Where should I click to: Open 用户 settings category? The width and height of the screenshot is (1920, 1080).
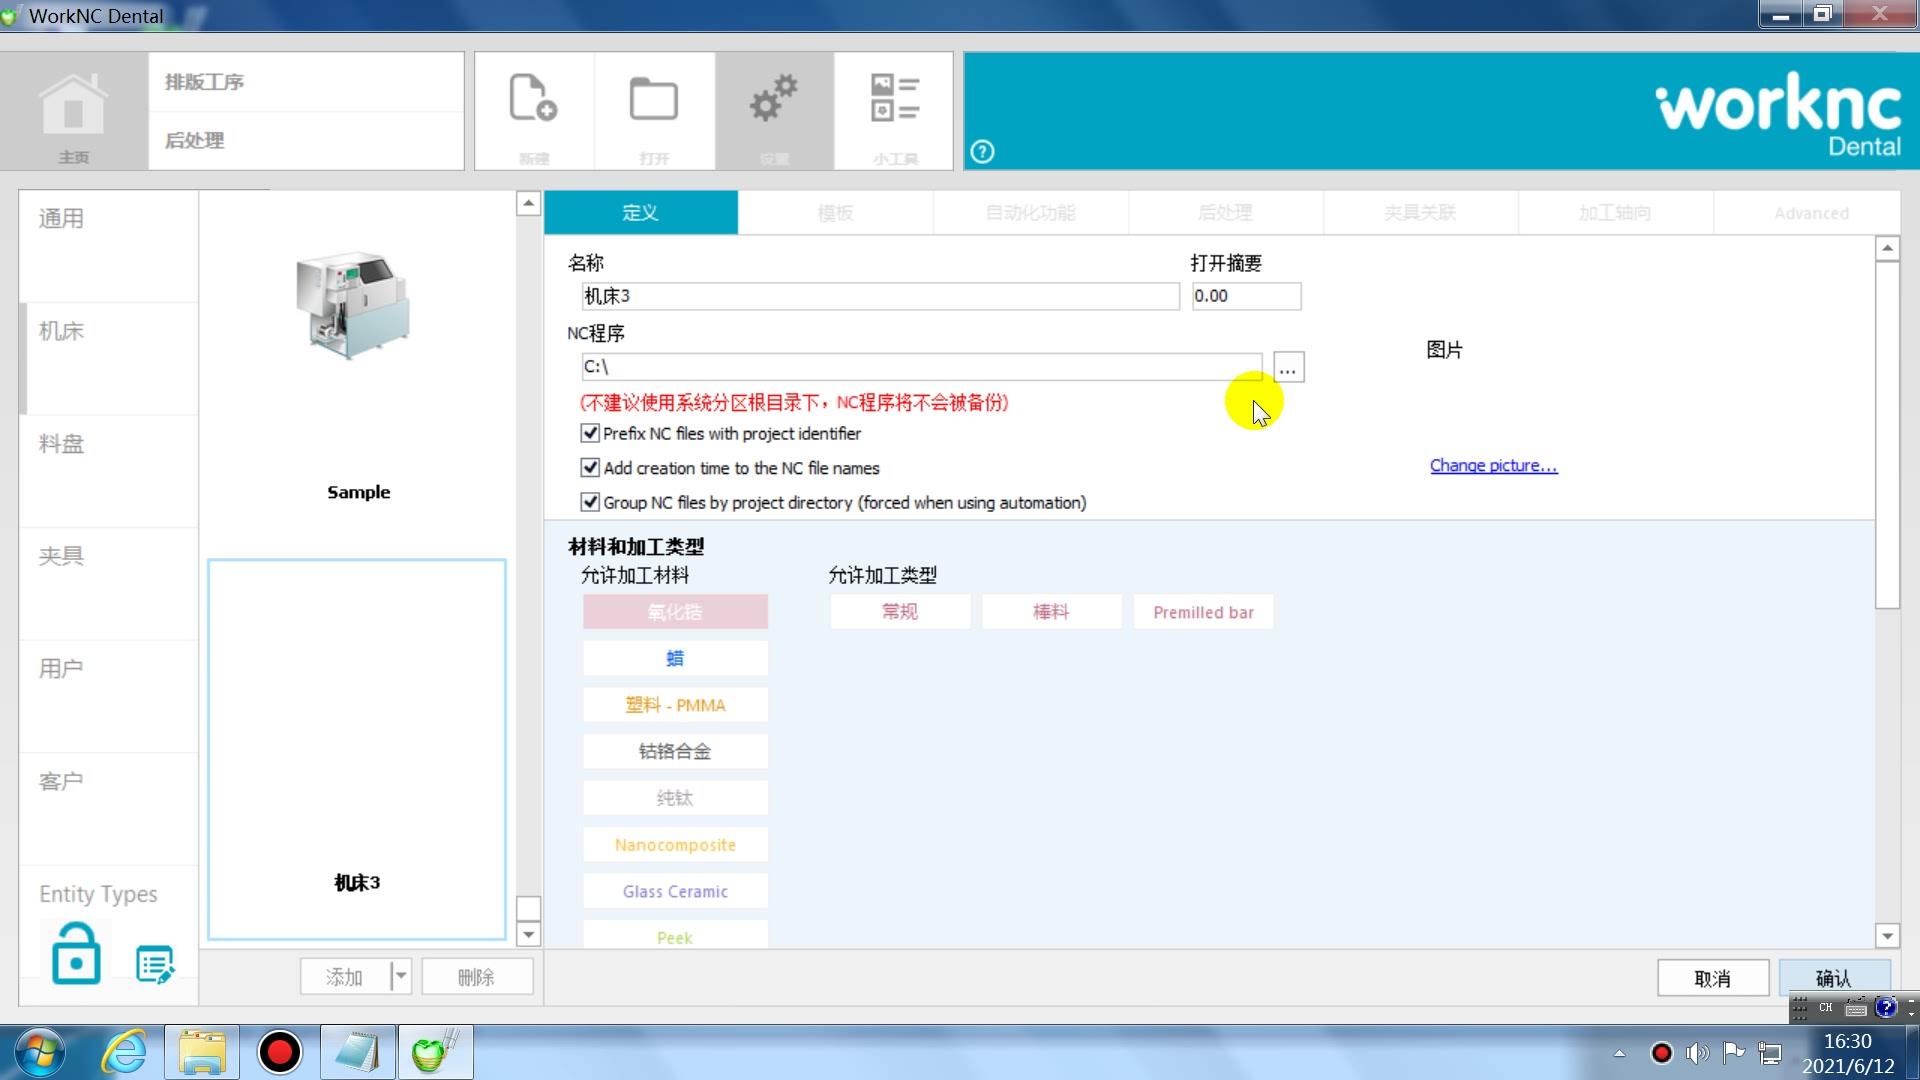point(108,696)
